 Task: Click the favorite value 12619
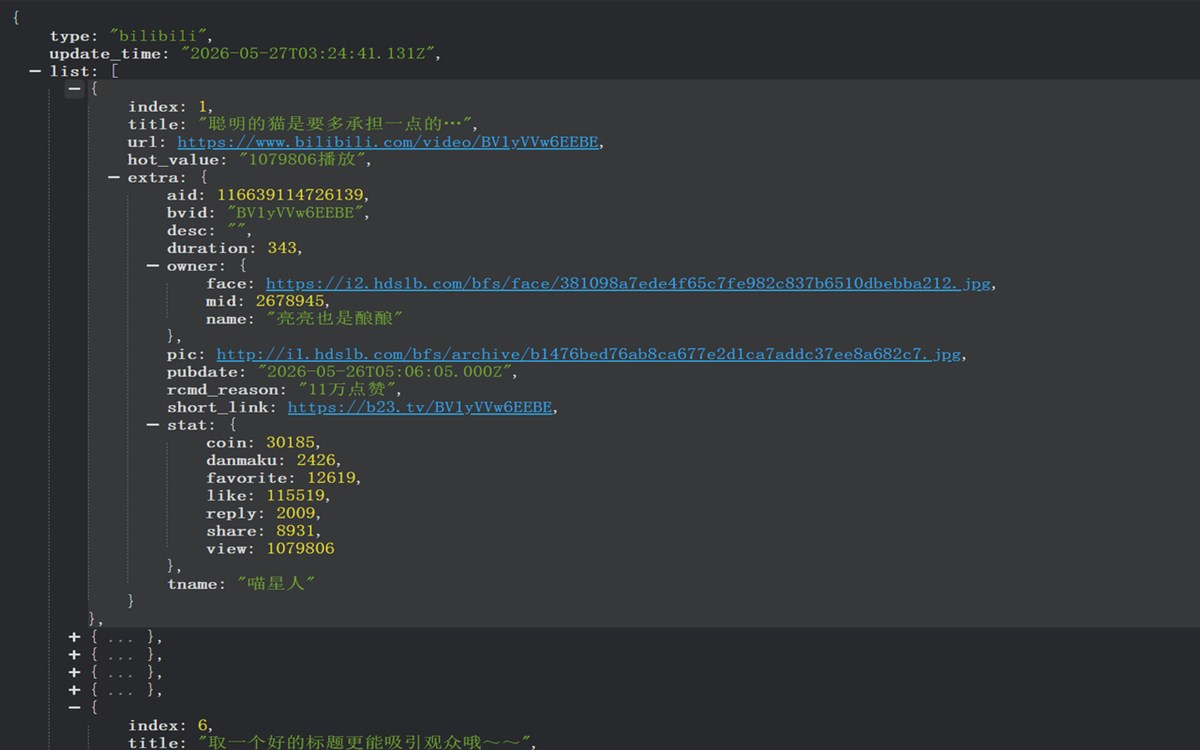pos(331,478)
